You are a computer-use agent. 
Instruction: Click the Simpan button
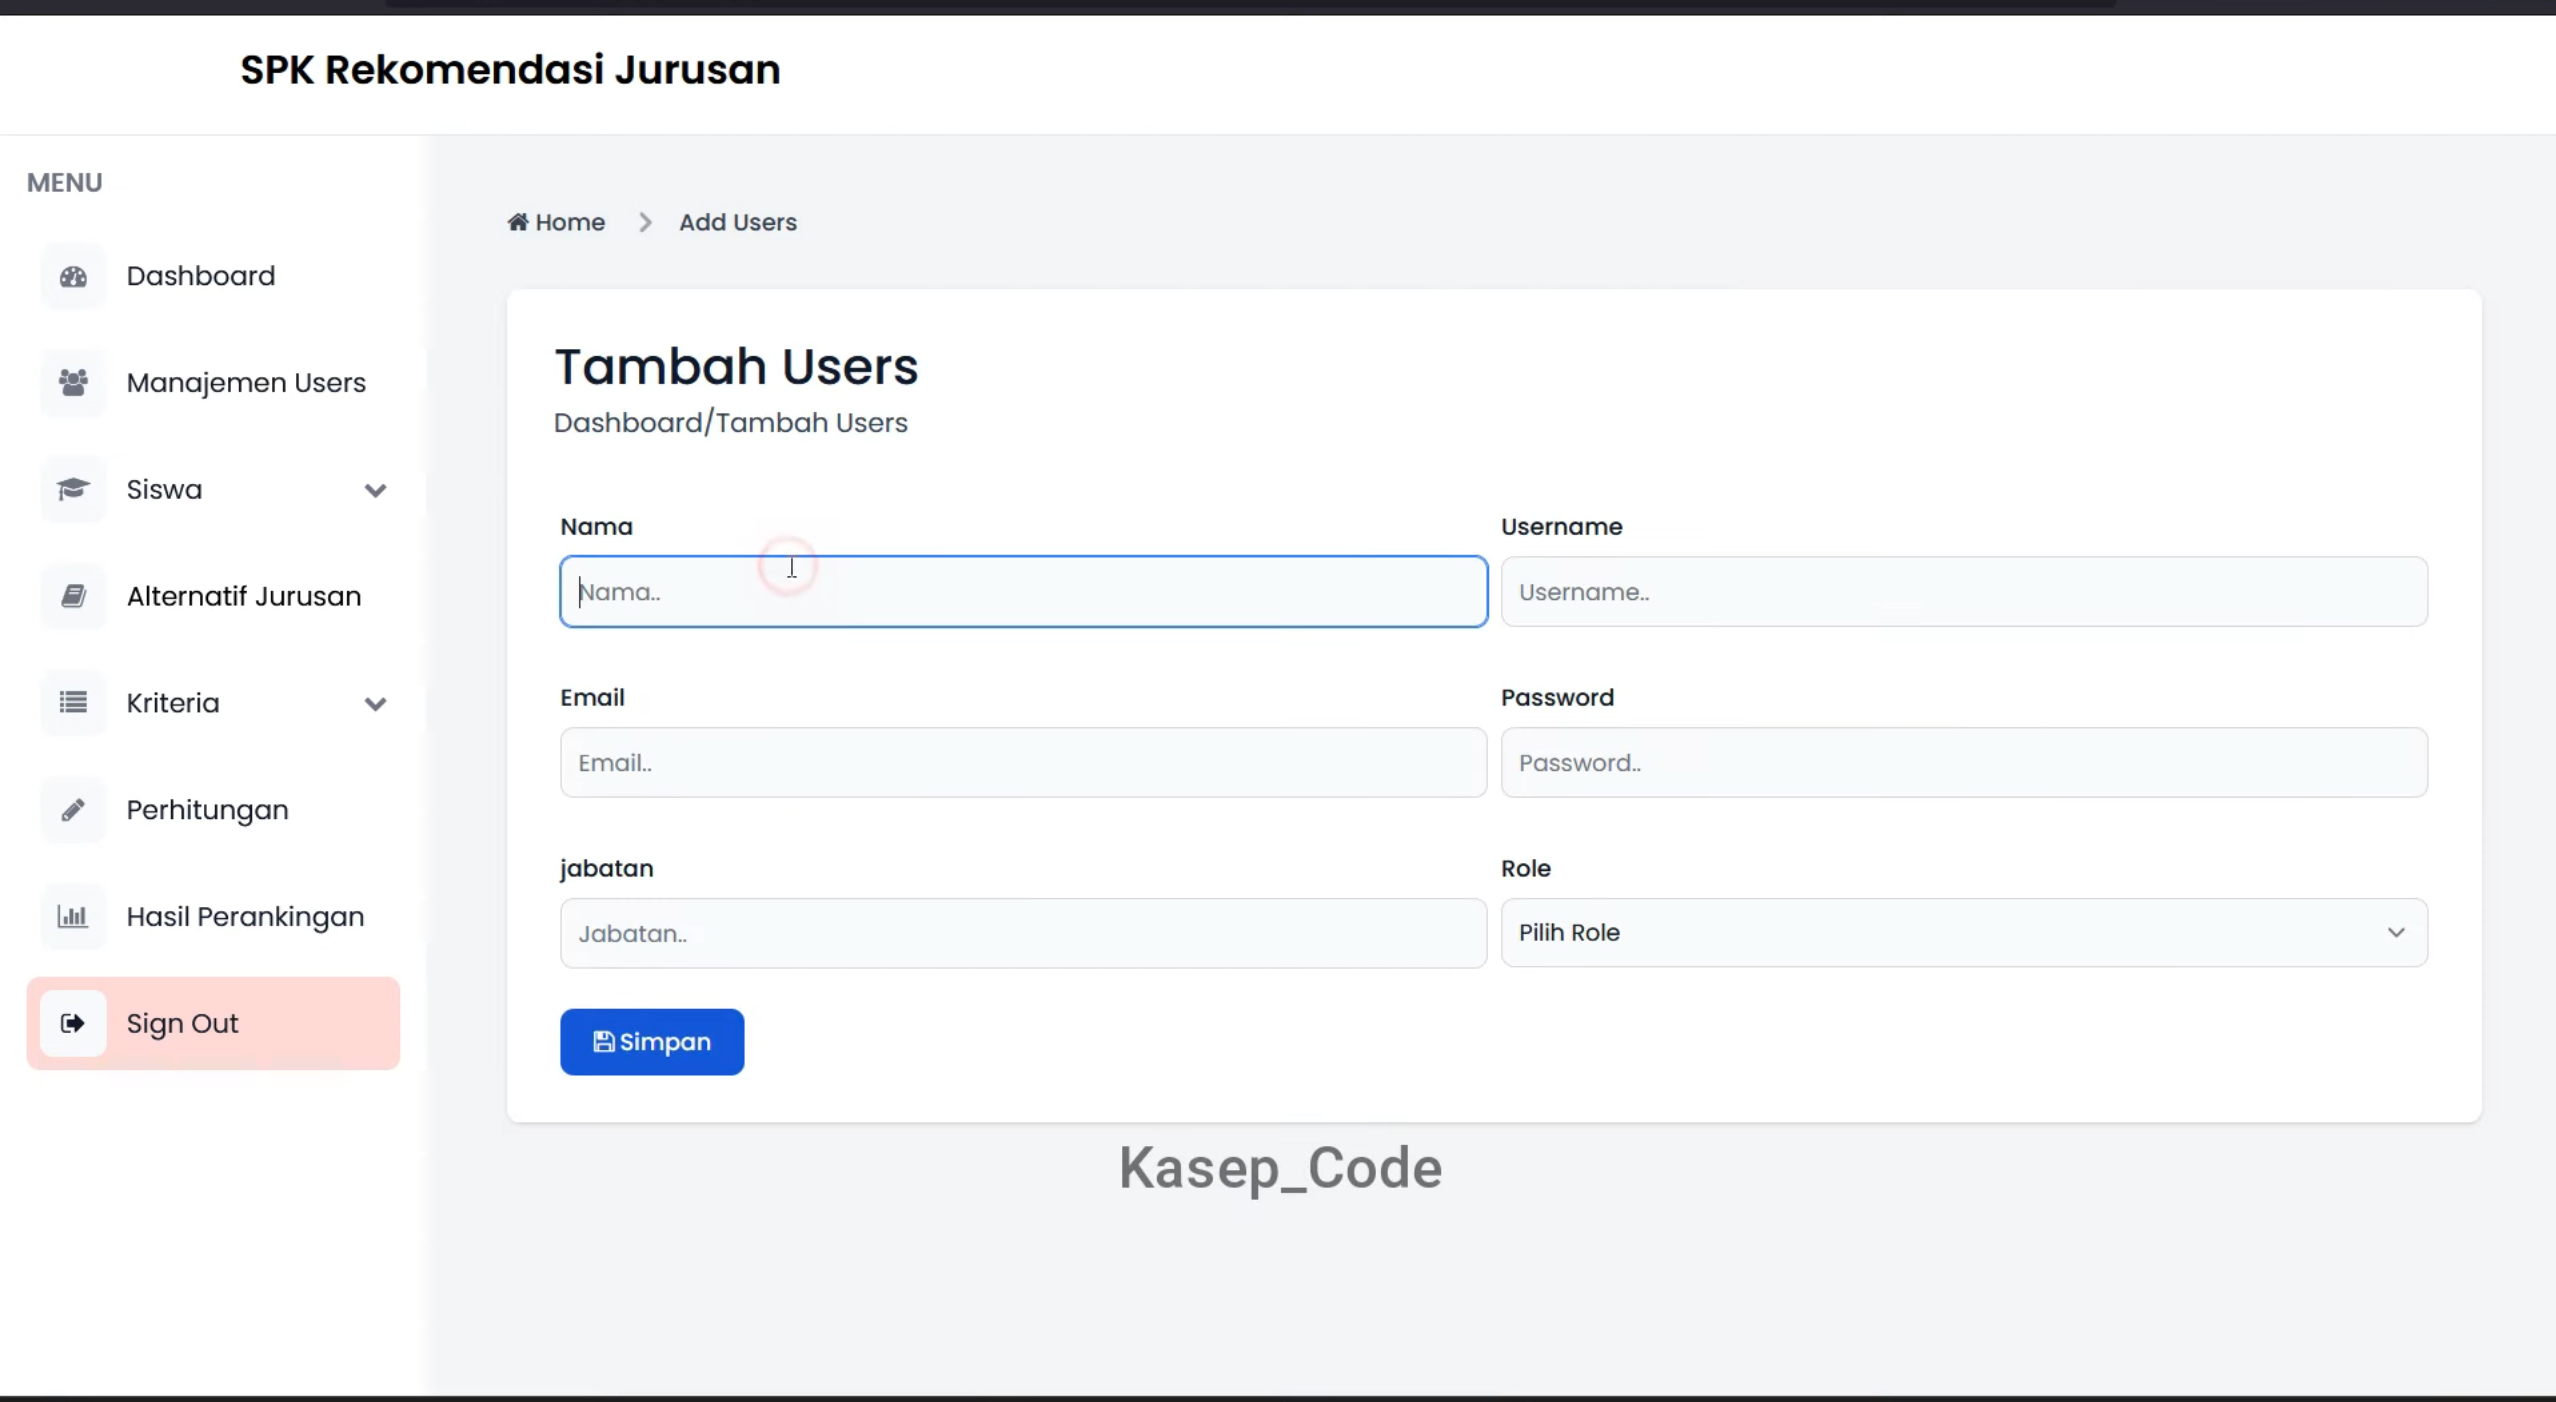pos(652,1041)
